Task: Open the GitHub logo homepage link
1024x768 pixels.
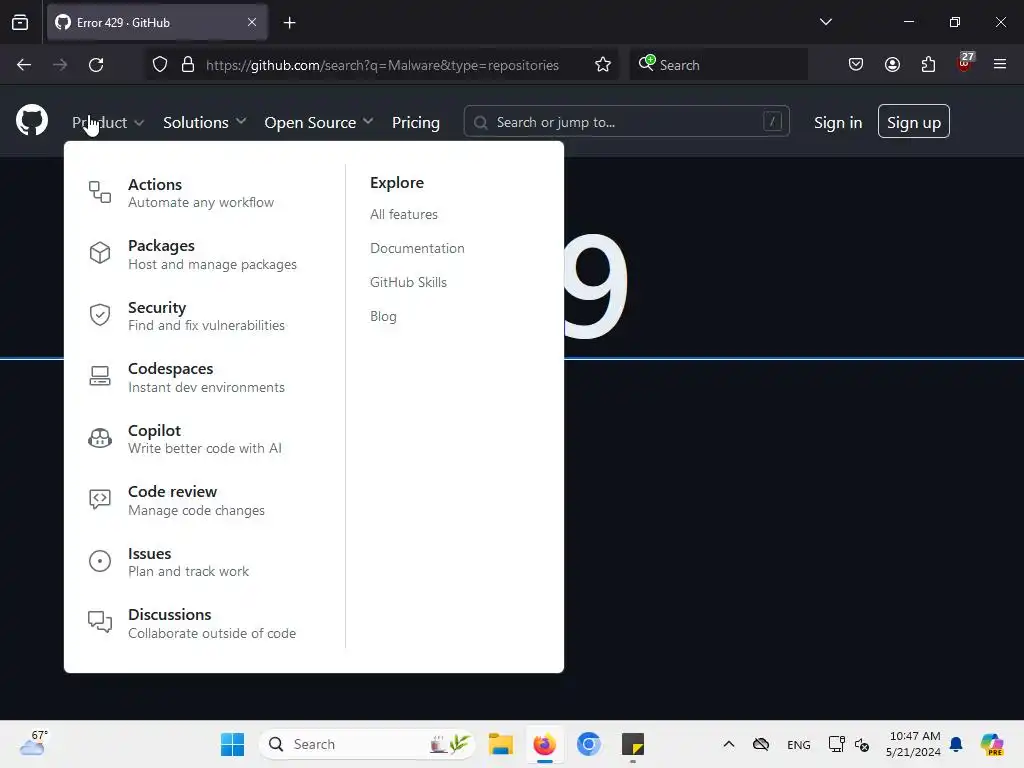Action: point(31,120)
